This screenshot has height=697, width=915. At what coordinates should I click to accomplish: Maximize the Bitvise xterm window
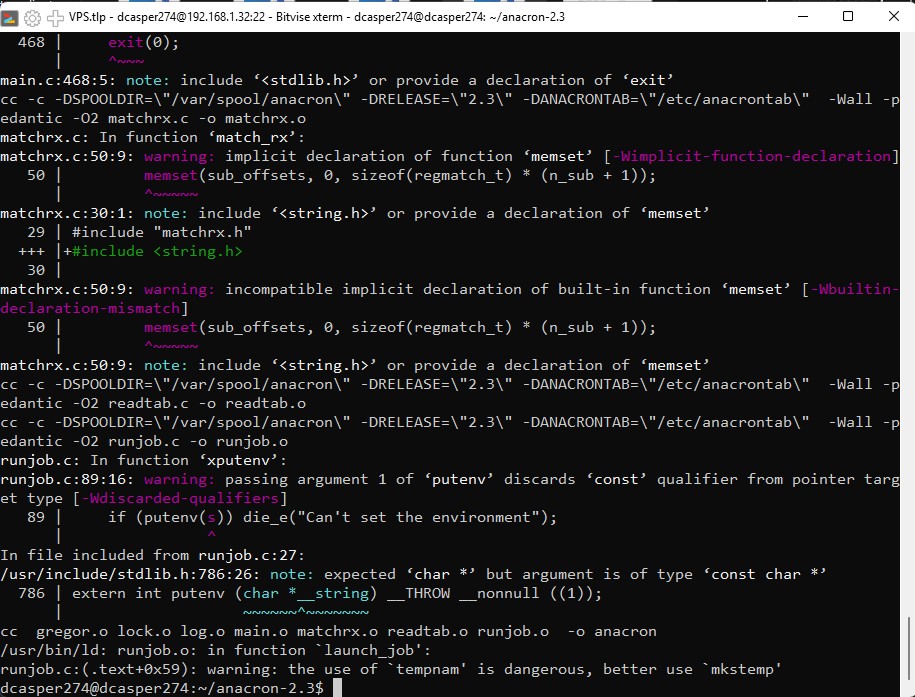click(x=848, y=17)
